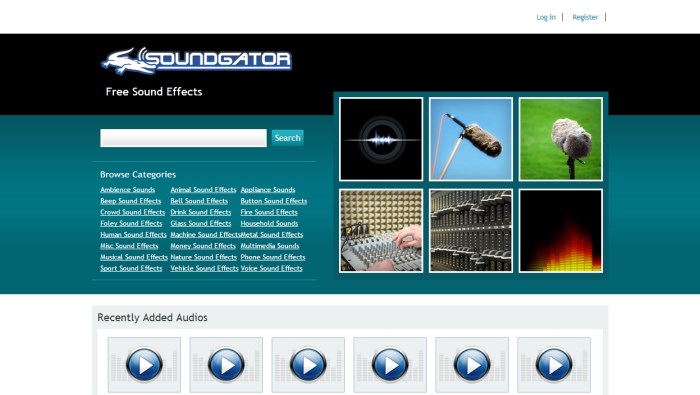Open the furry microphone on grass image

click(561, 139)
